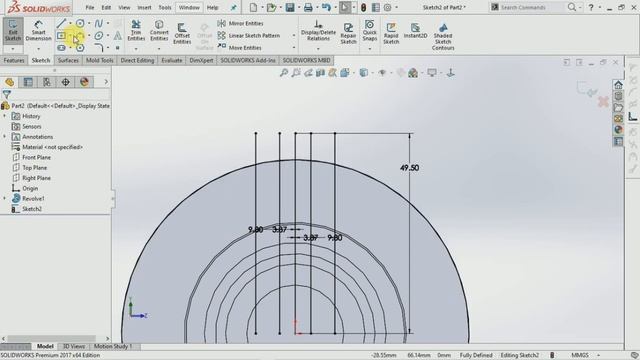Toggle Rapid Sketch mode
The width and height of the screenshot is (640, 360).
coord(391,33)
